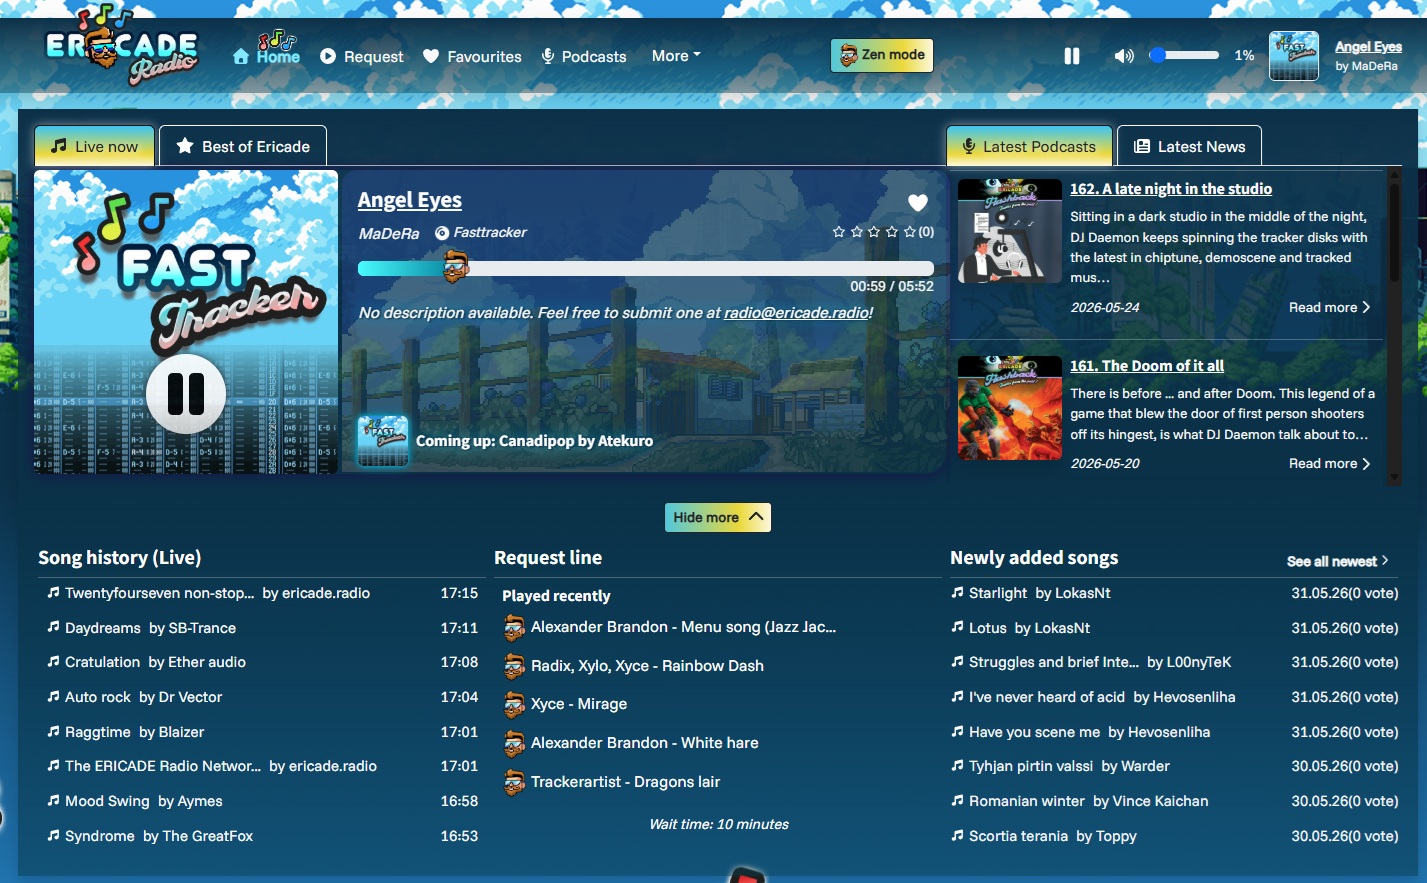Open podcast 161. The Doom of it all

pyautogui.click(x=1147, y=366)
